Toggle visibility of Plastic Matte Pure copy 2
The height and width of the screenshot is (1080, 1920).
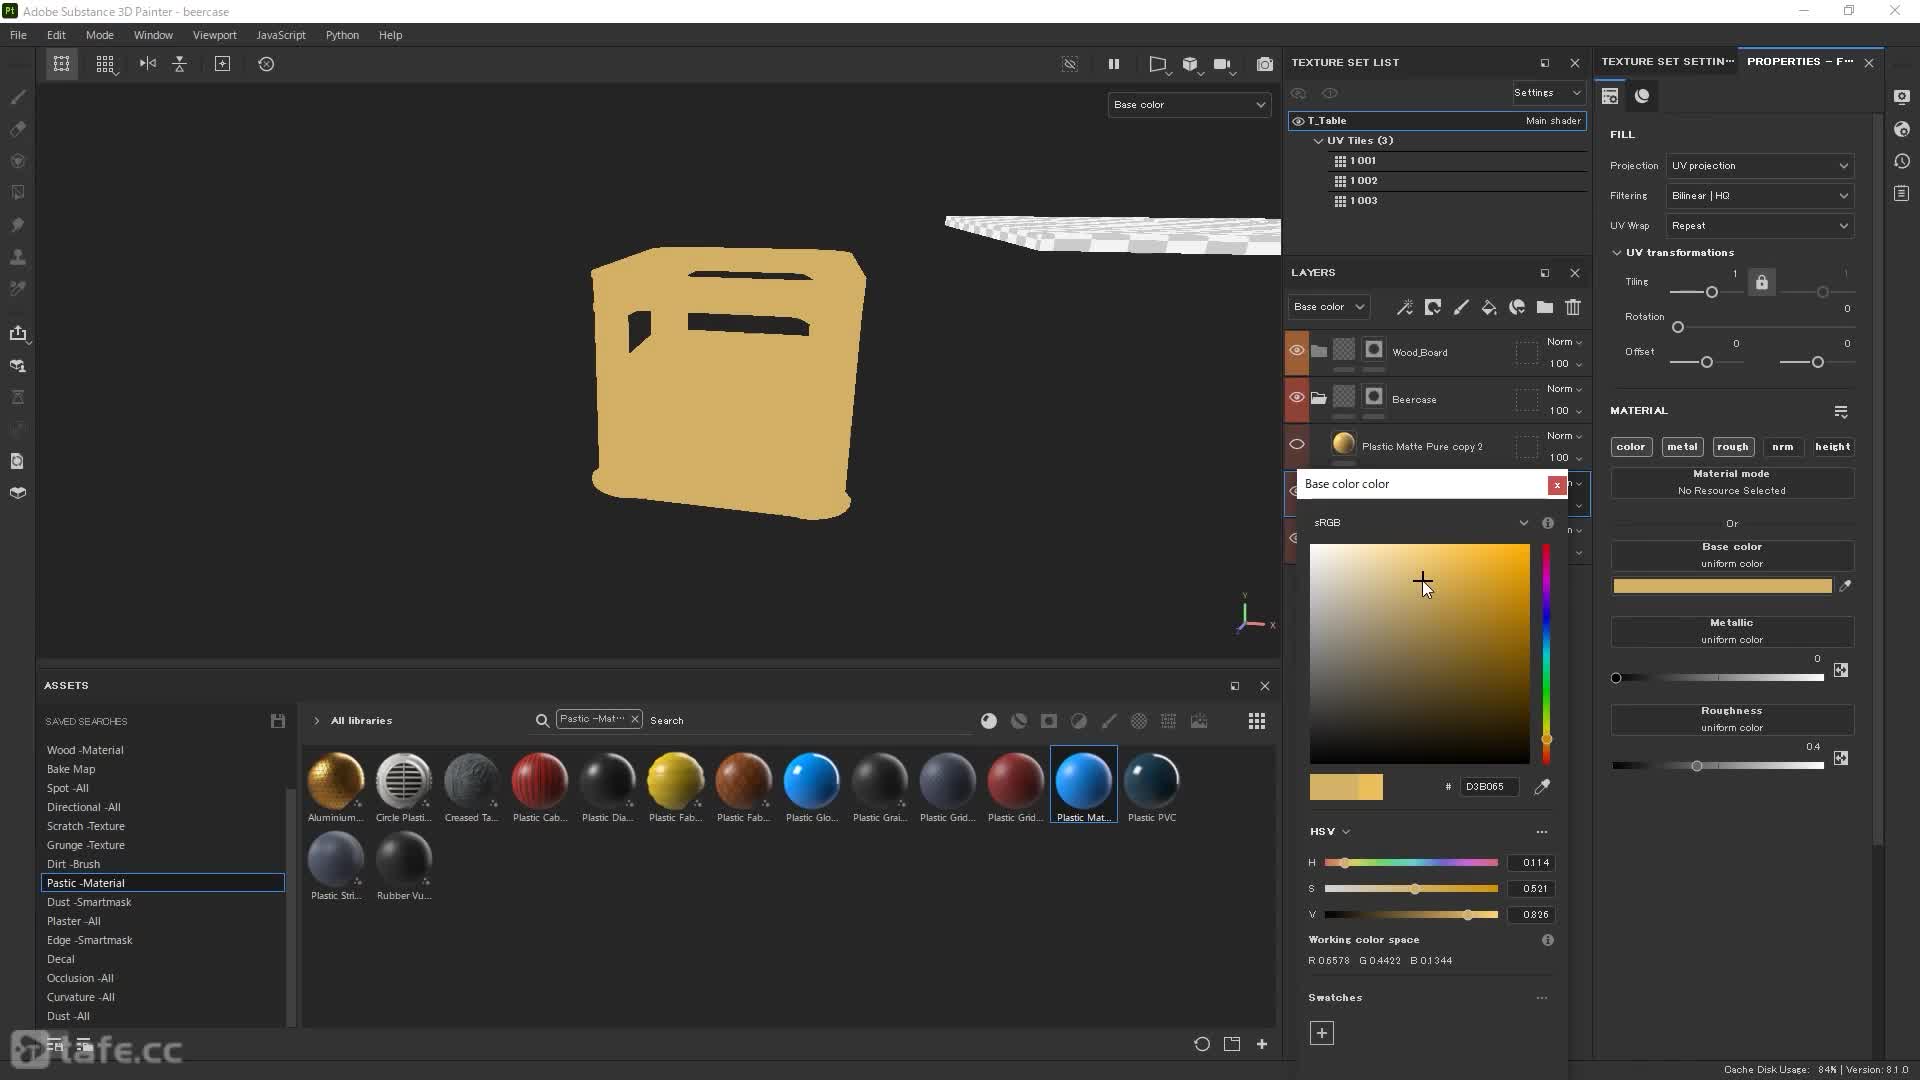tap(1297, 445)
